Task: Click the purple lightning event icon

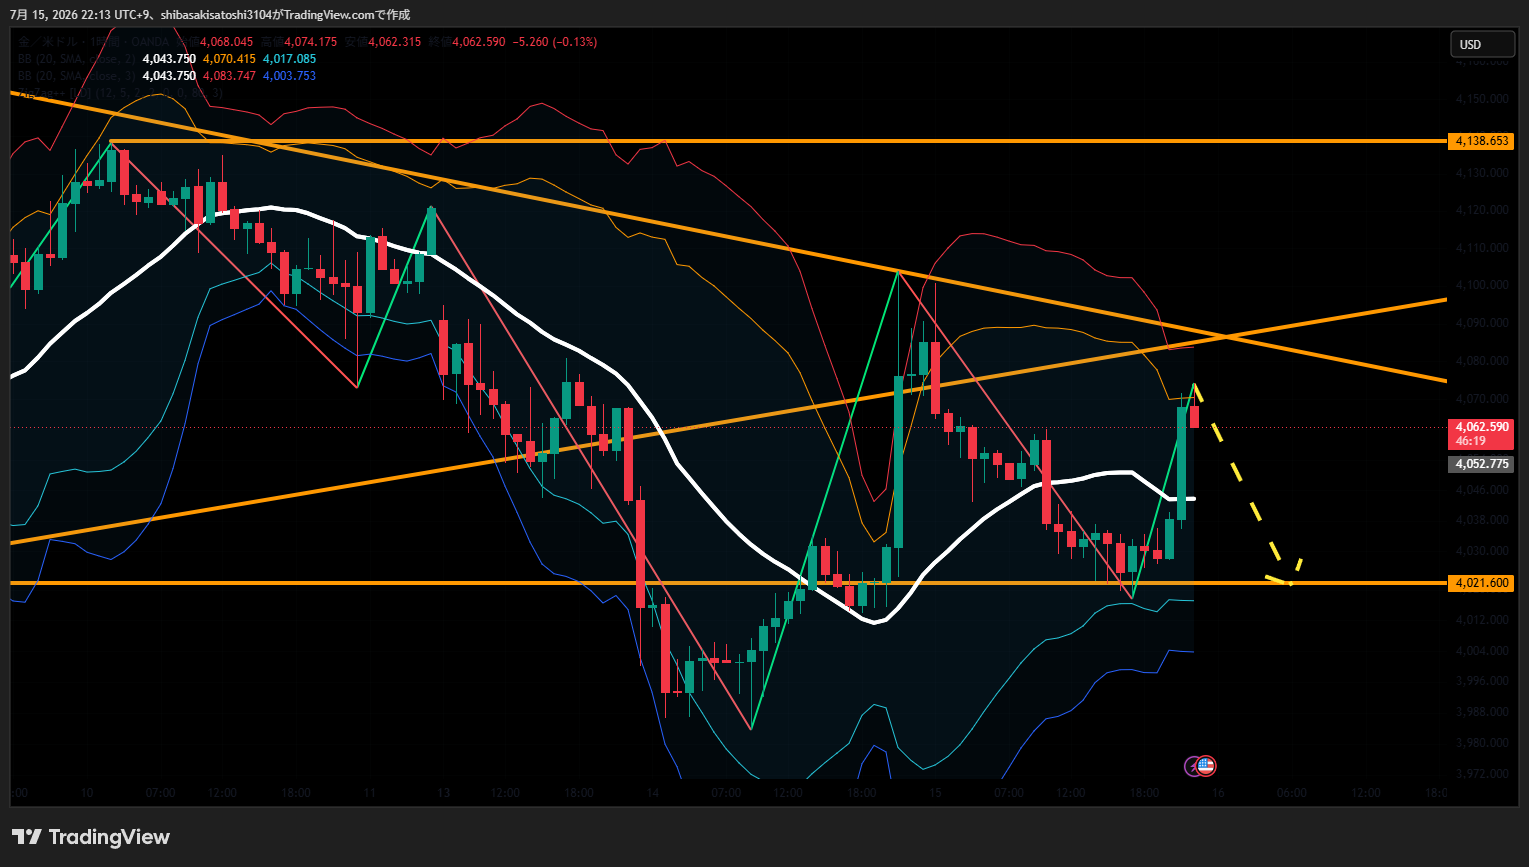Action: [1193, 767]
